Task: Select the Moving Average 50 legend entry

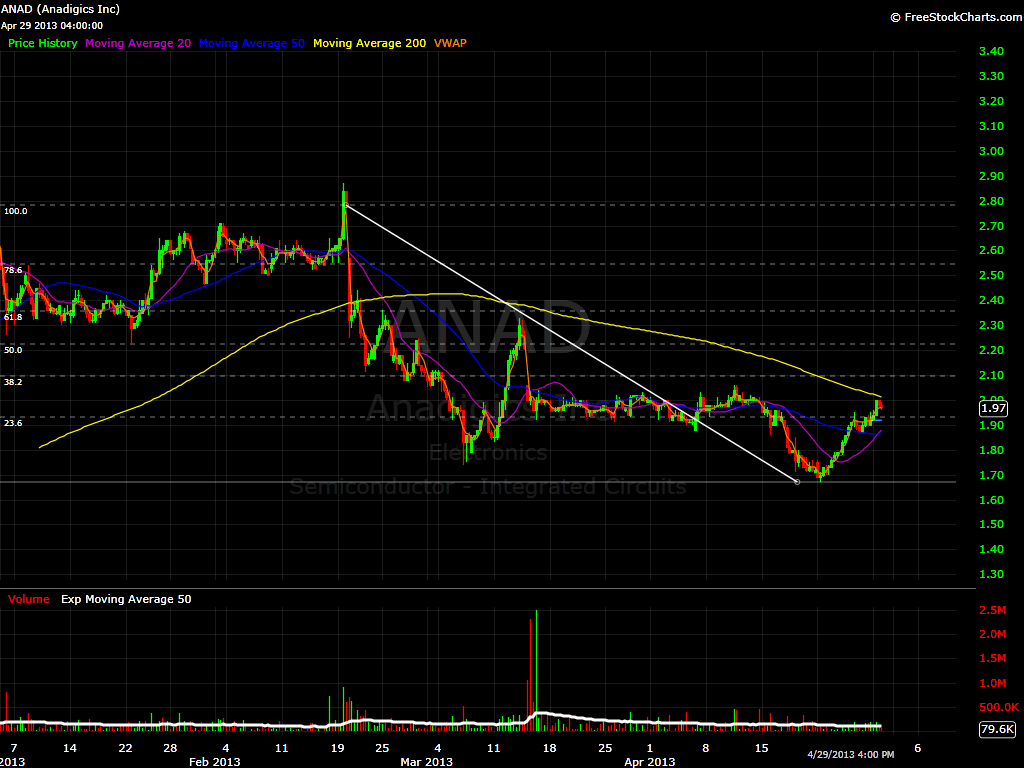Action: [251, 43]
